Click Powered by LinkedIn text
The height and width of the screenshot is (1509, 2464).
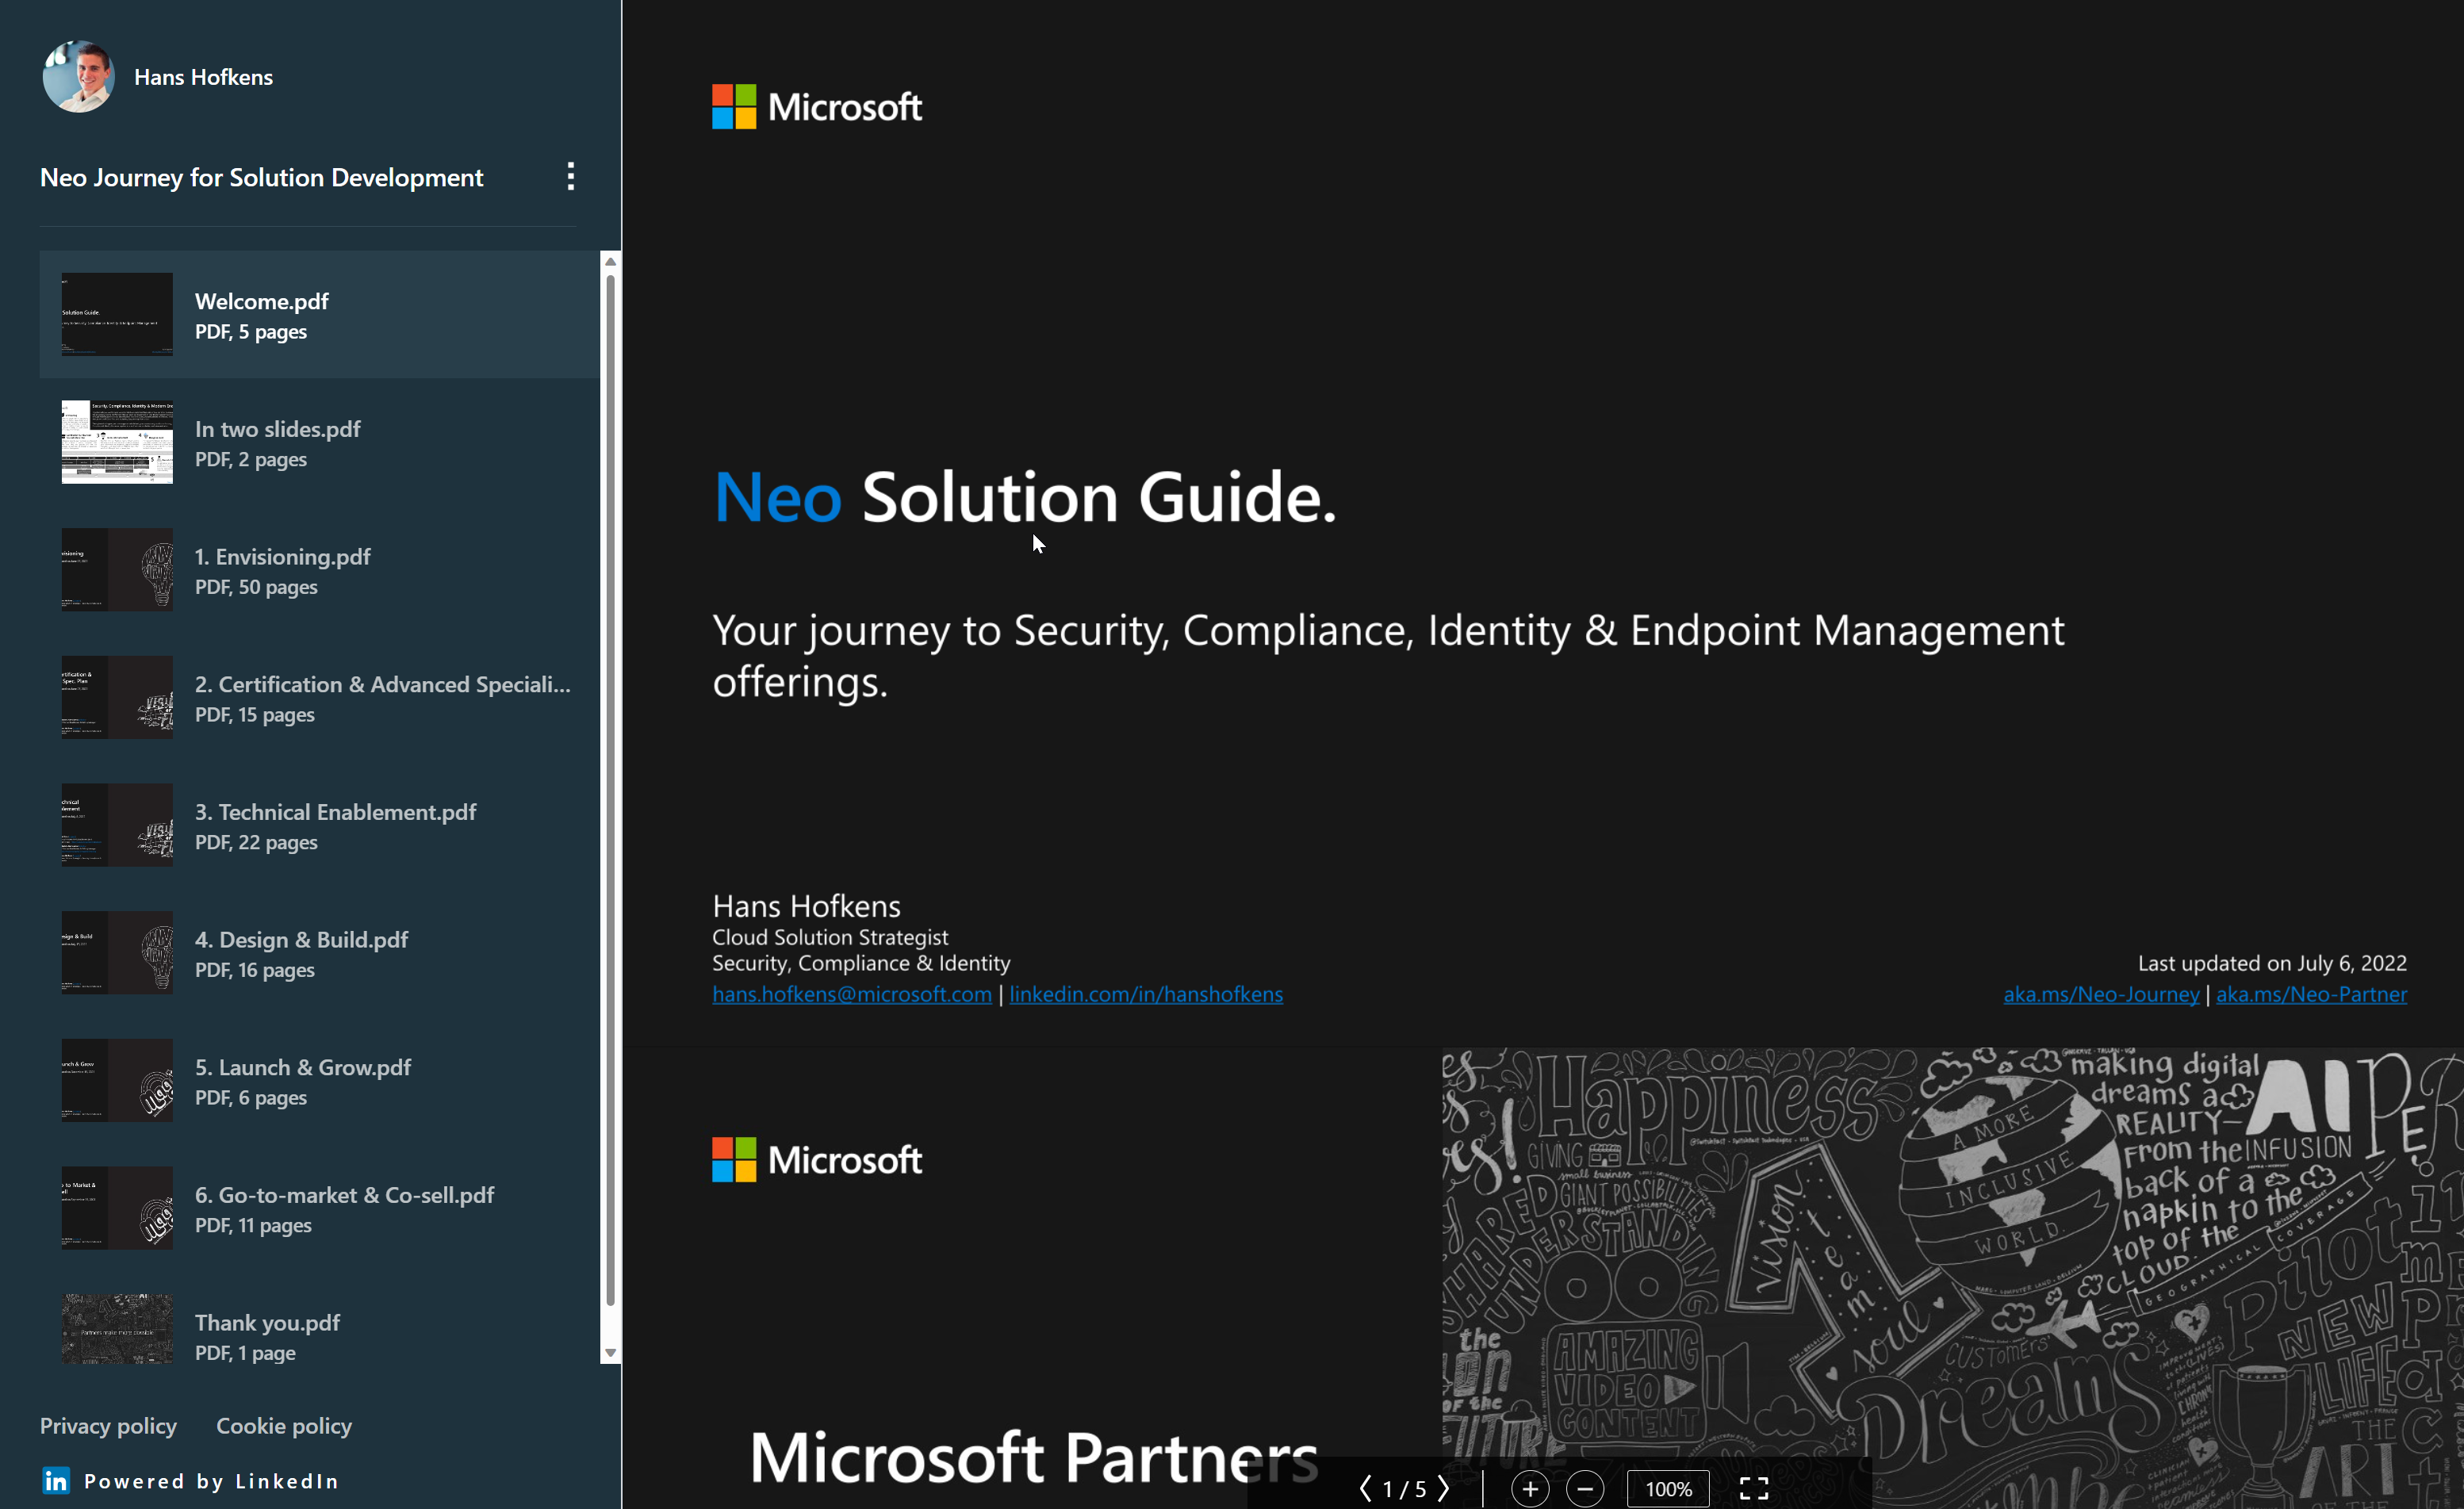pos(211,1481)
